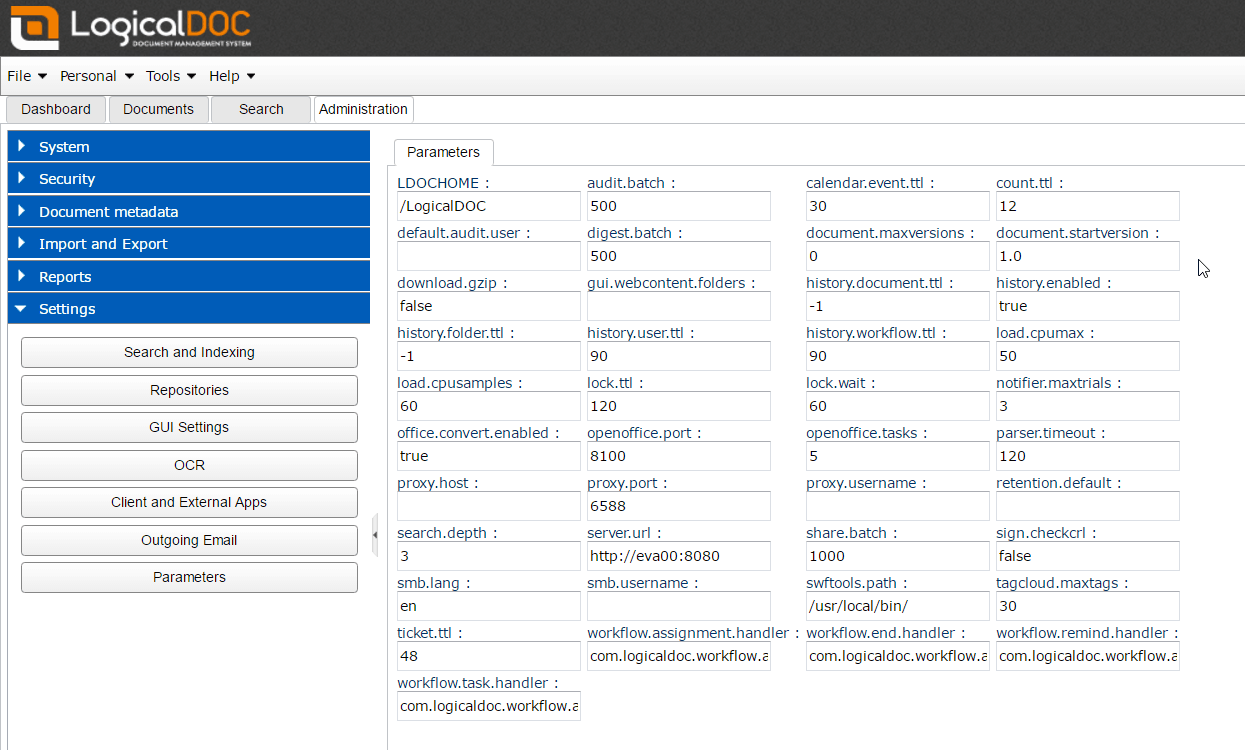Viewport: 1245px width, 750px height.
Task: Switch to the Dashboard tab
Action: click(56, 109)
